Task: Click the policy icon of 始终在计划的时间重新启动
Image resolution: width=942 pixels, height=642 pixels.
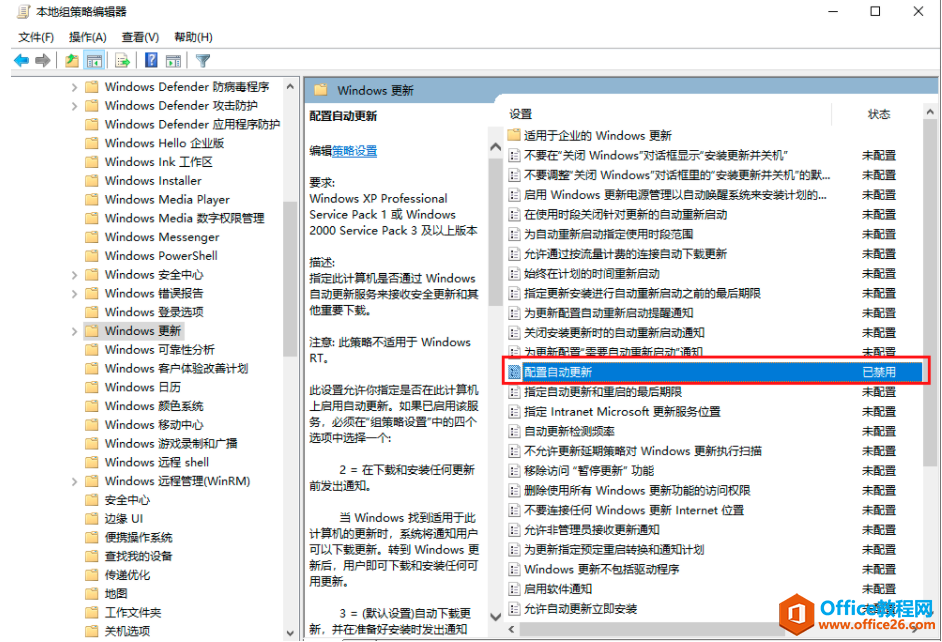Action: tap(514, 274)
